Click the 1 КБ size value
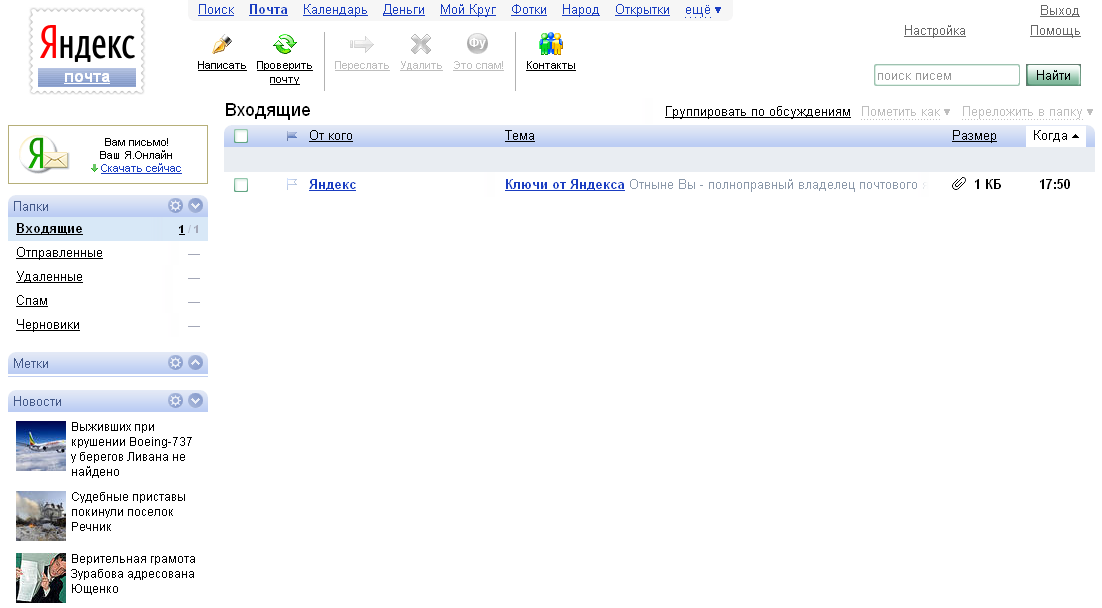This screenshot has height=608, width=1102. click(987, 184)
